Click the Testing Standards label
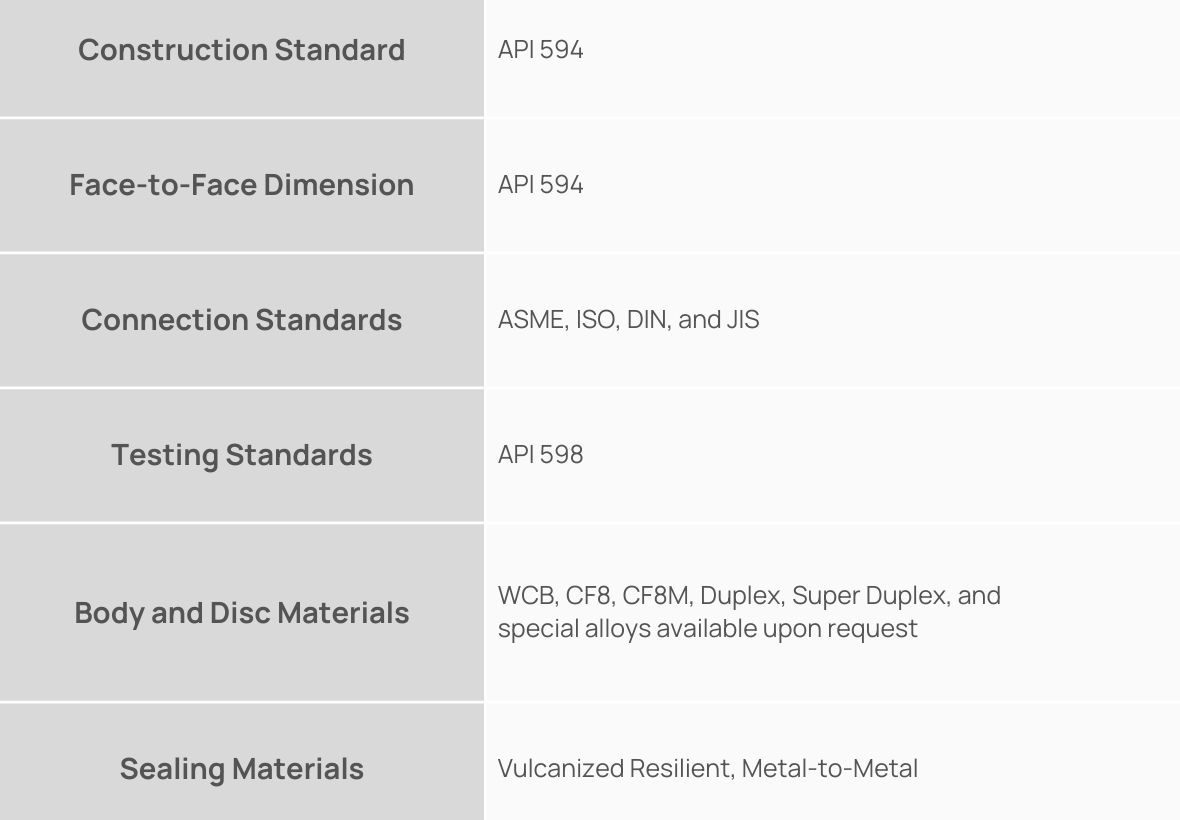This screenshot has height=820, width=1180. coord(241,455)
